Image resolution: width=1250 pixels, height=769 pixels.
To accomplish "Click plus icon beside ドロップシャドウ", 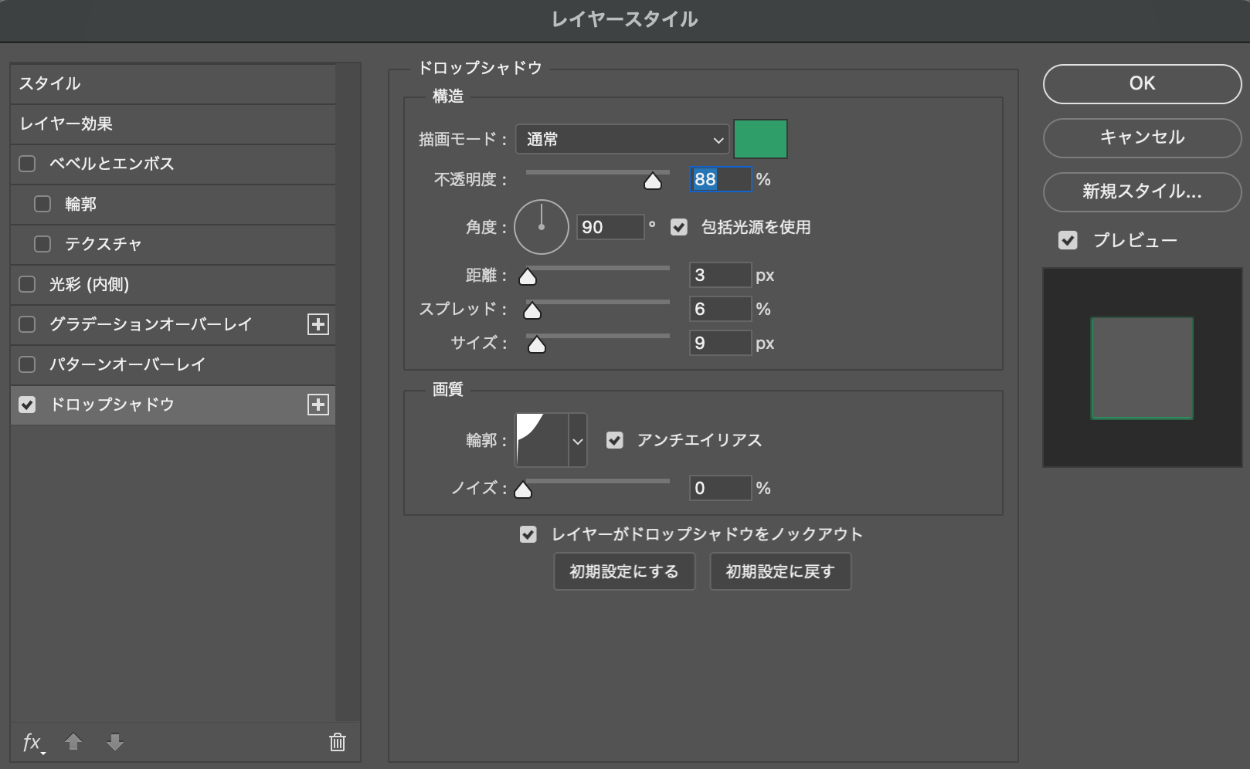I will pyautogui.click(x=318, y=404).
